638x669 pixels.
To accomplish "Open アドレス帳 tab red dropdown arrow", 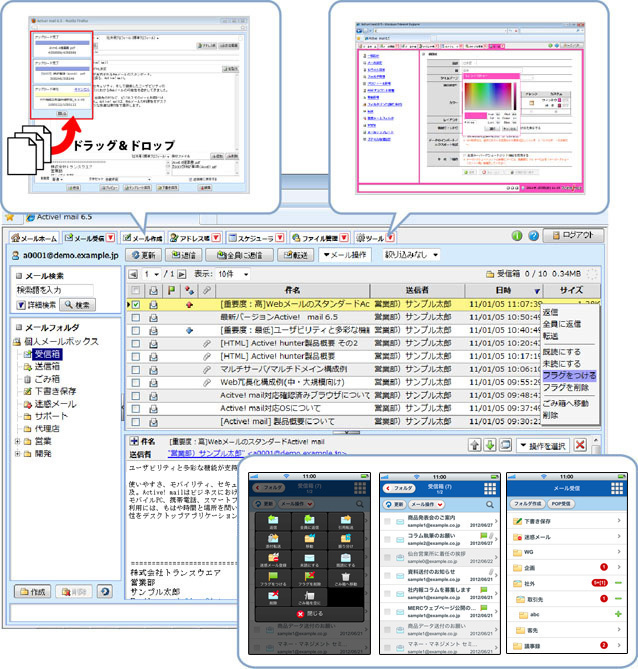I will coord(216,238).
